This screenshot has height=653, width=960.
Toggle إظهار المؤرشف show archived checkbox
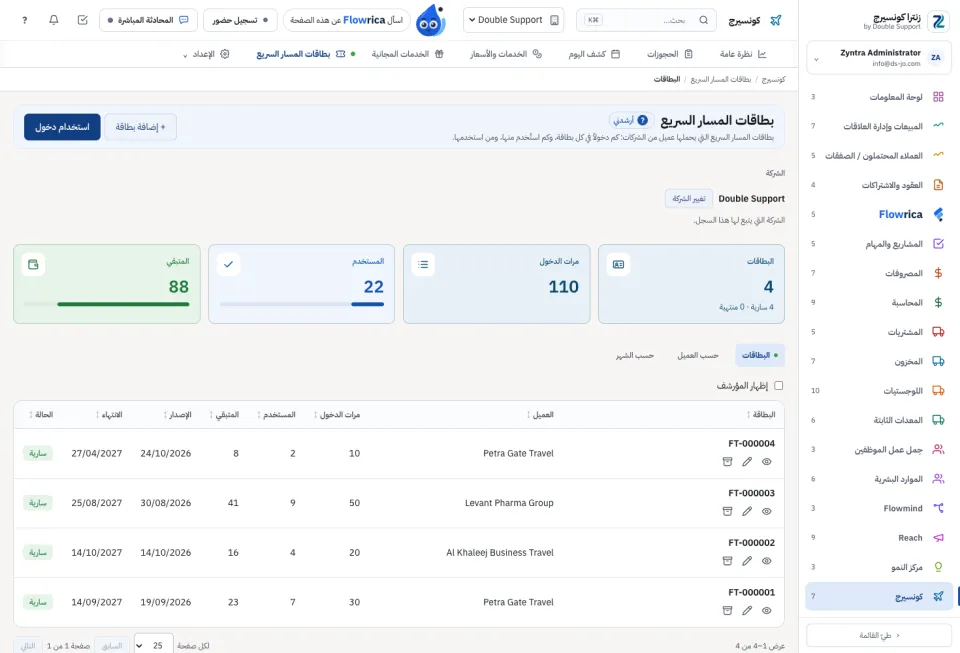click(778, 386)
